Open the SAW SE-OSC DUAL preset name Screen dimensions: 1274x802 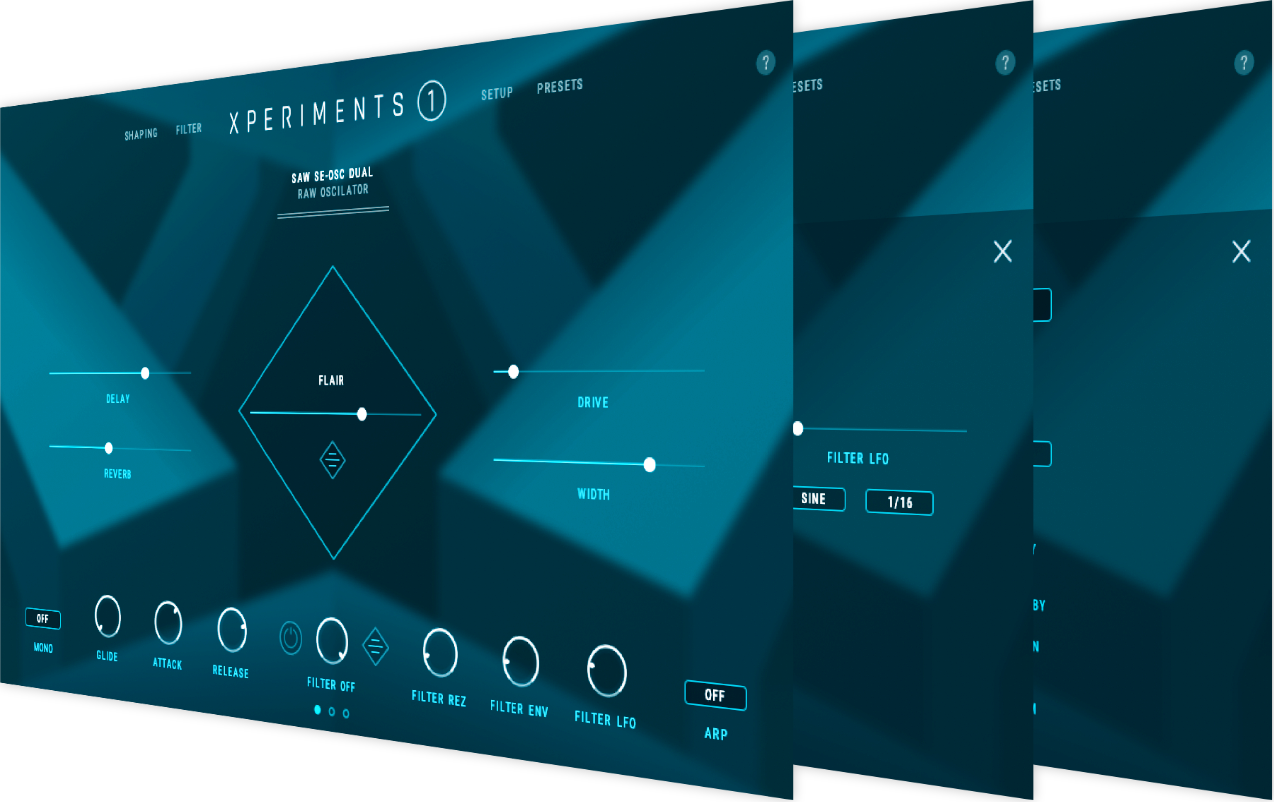pyautogui.click(x=332, y=175)
